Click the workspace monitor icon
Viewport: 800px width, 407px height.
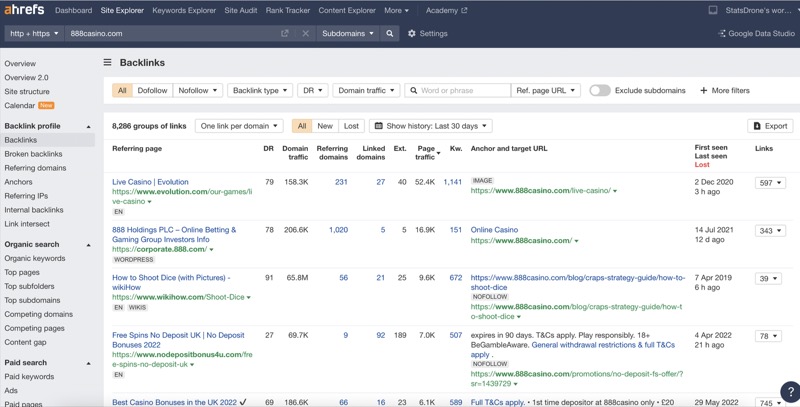point(713,10)
